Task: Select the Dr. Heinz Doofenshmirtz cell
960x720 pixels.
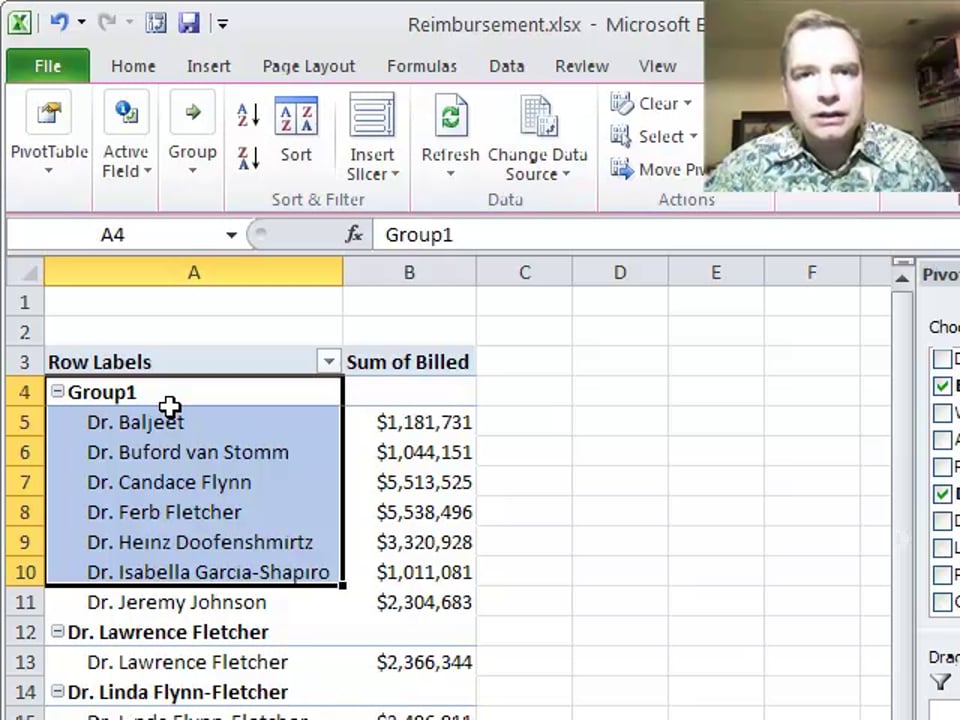Action: (193, 542)
